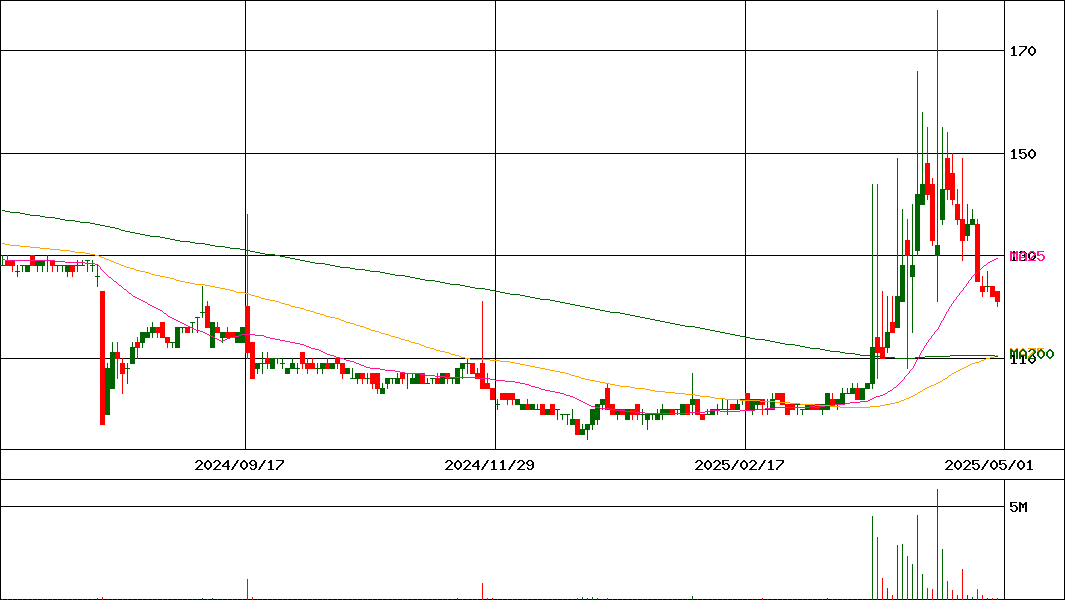Viewport: 1065px width, 600px height.
Task: Click the red volume spike near 2024/11/29
Action: [483, 590]
